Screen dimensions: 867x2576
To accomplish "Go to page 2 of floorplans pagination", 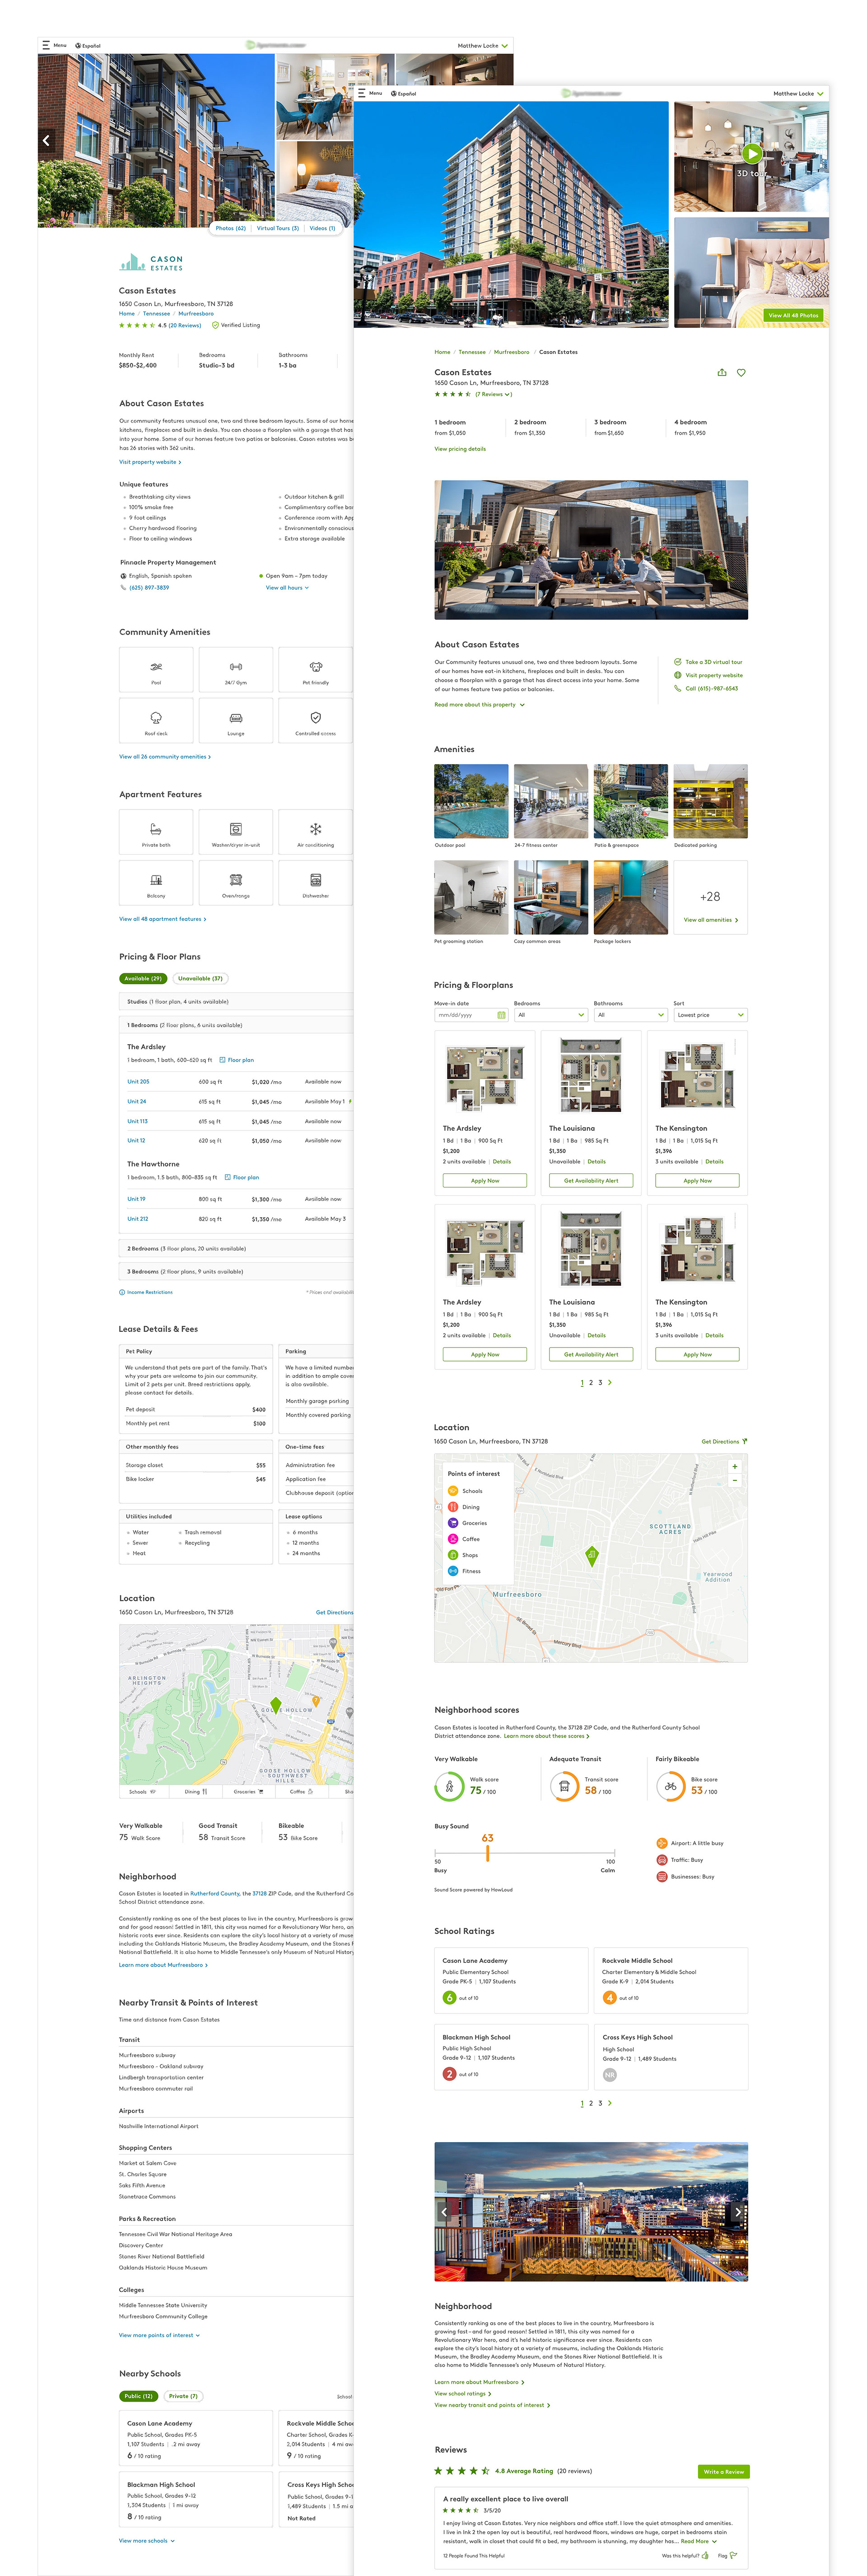I will click(x=591, y=1382).
